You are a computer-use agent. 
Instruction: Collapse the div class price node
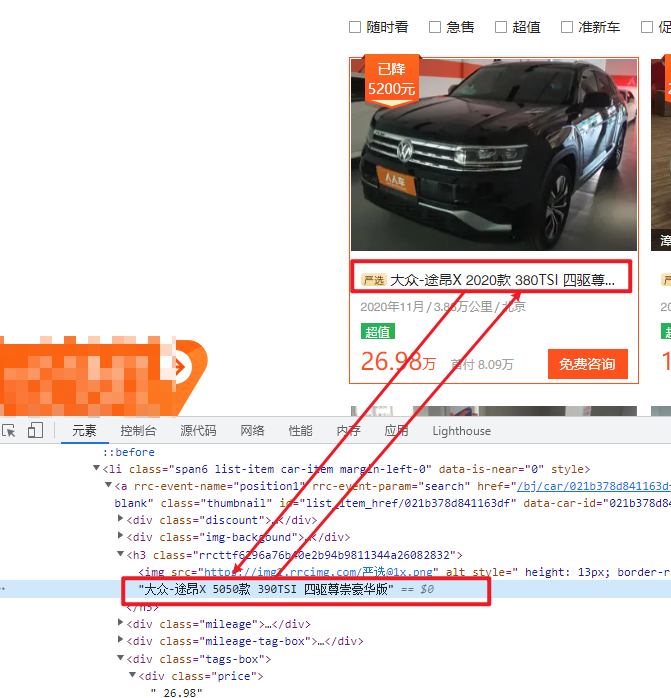point(132,675)
